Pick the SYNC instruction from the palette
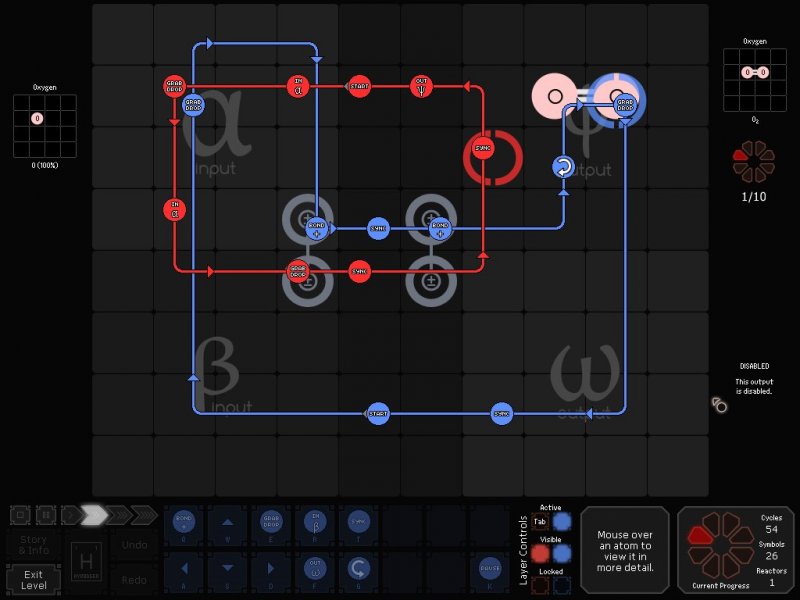 pos(359,524)
